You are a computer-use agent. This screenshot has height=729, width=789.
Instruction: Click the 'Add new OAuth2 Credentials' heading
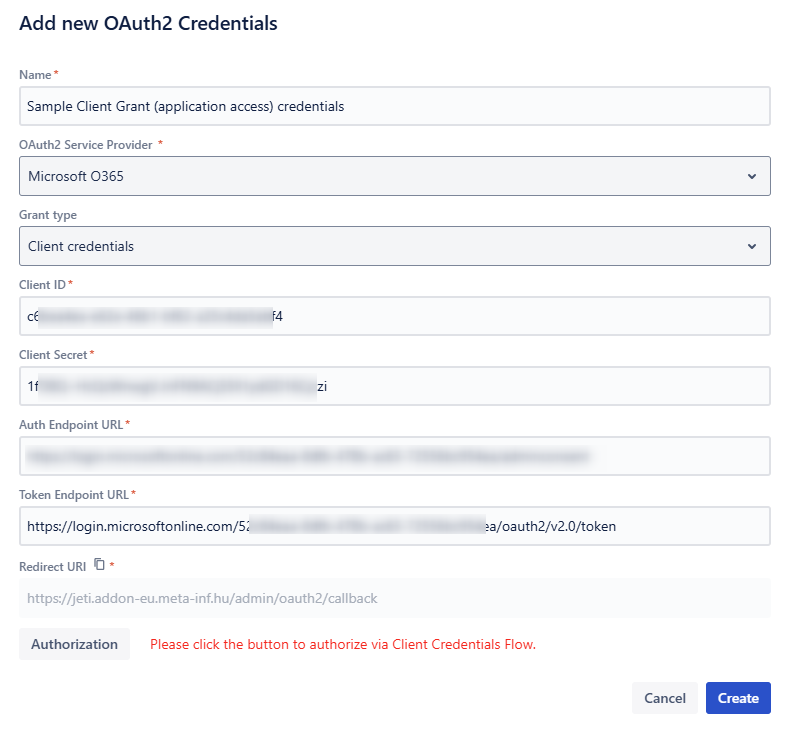click(x=148, y=23)
